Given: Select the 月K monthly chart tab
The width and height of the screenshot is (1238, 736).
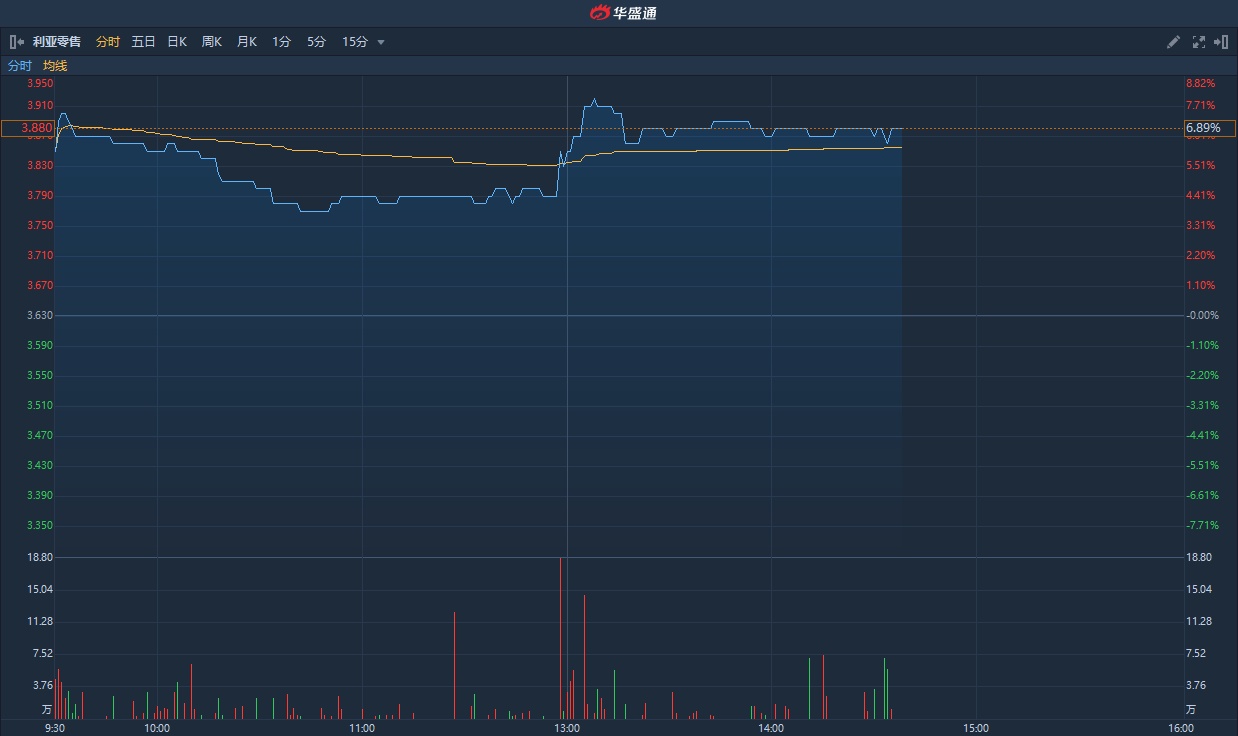Looking at the screenshot, I should (x=247, y=42).
